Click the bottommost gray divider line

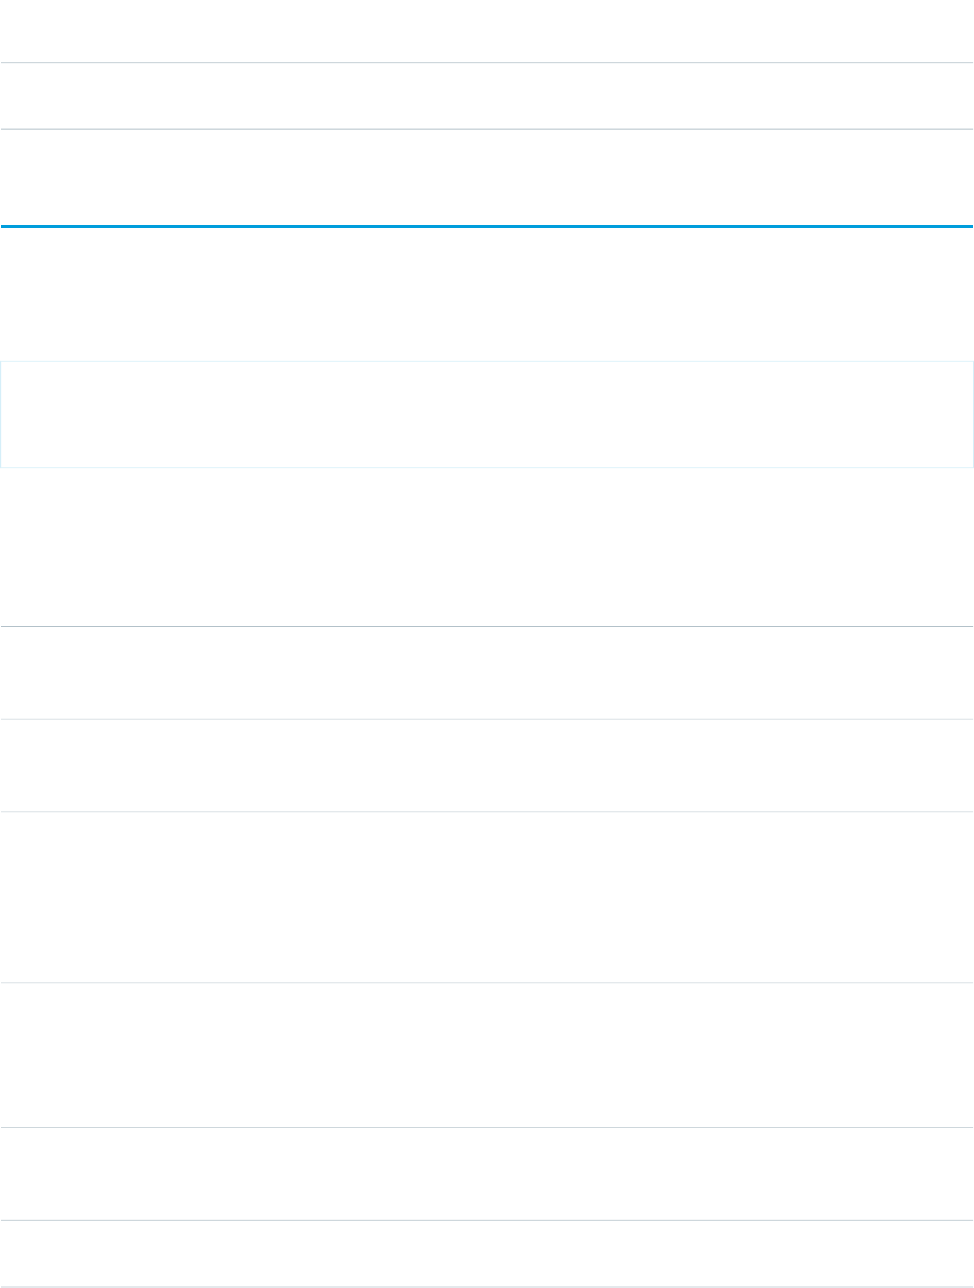(487, 1285)
